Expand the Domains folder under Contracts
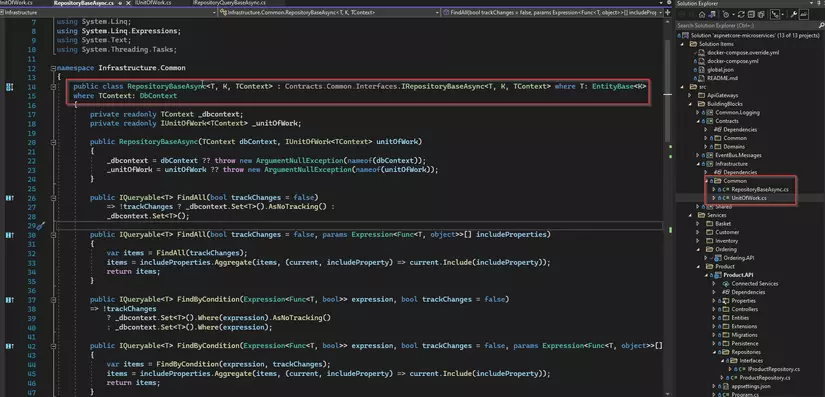Image resolution: width=825 pixels, height=397 pixels. point(706,147)
